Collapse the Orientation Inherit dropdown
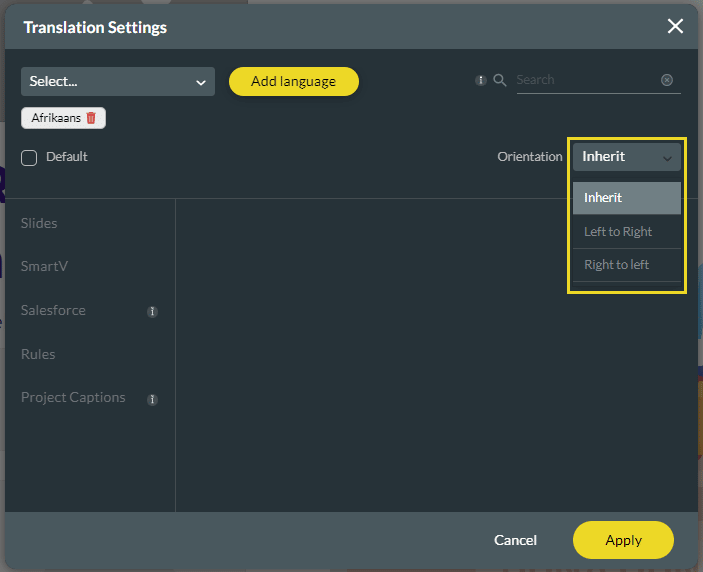This screenshot has height=572, width=703. (626, 157)
